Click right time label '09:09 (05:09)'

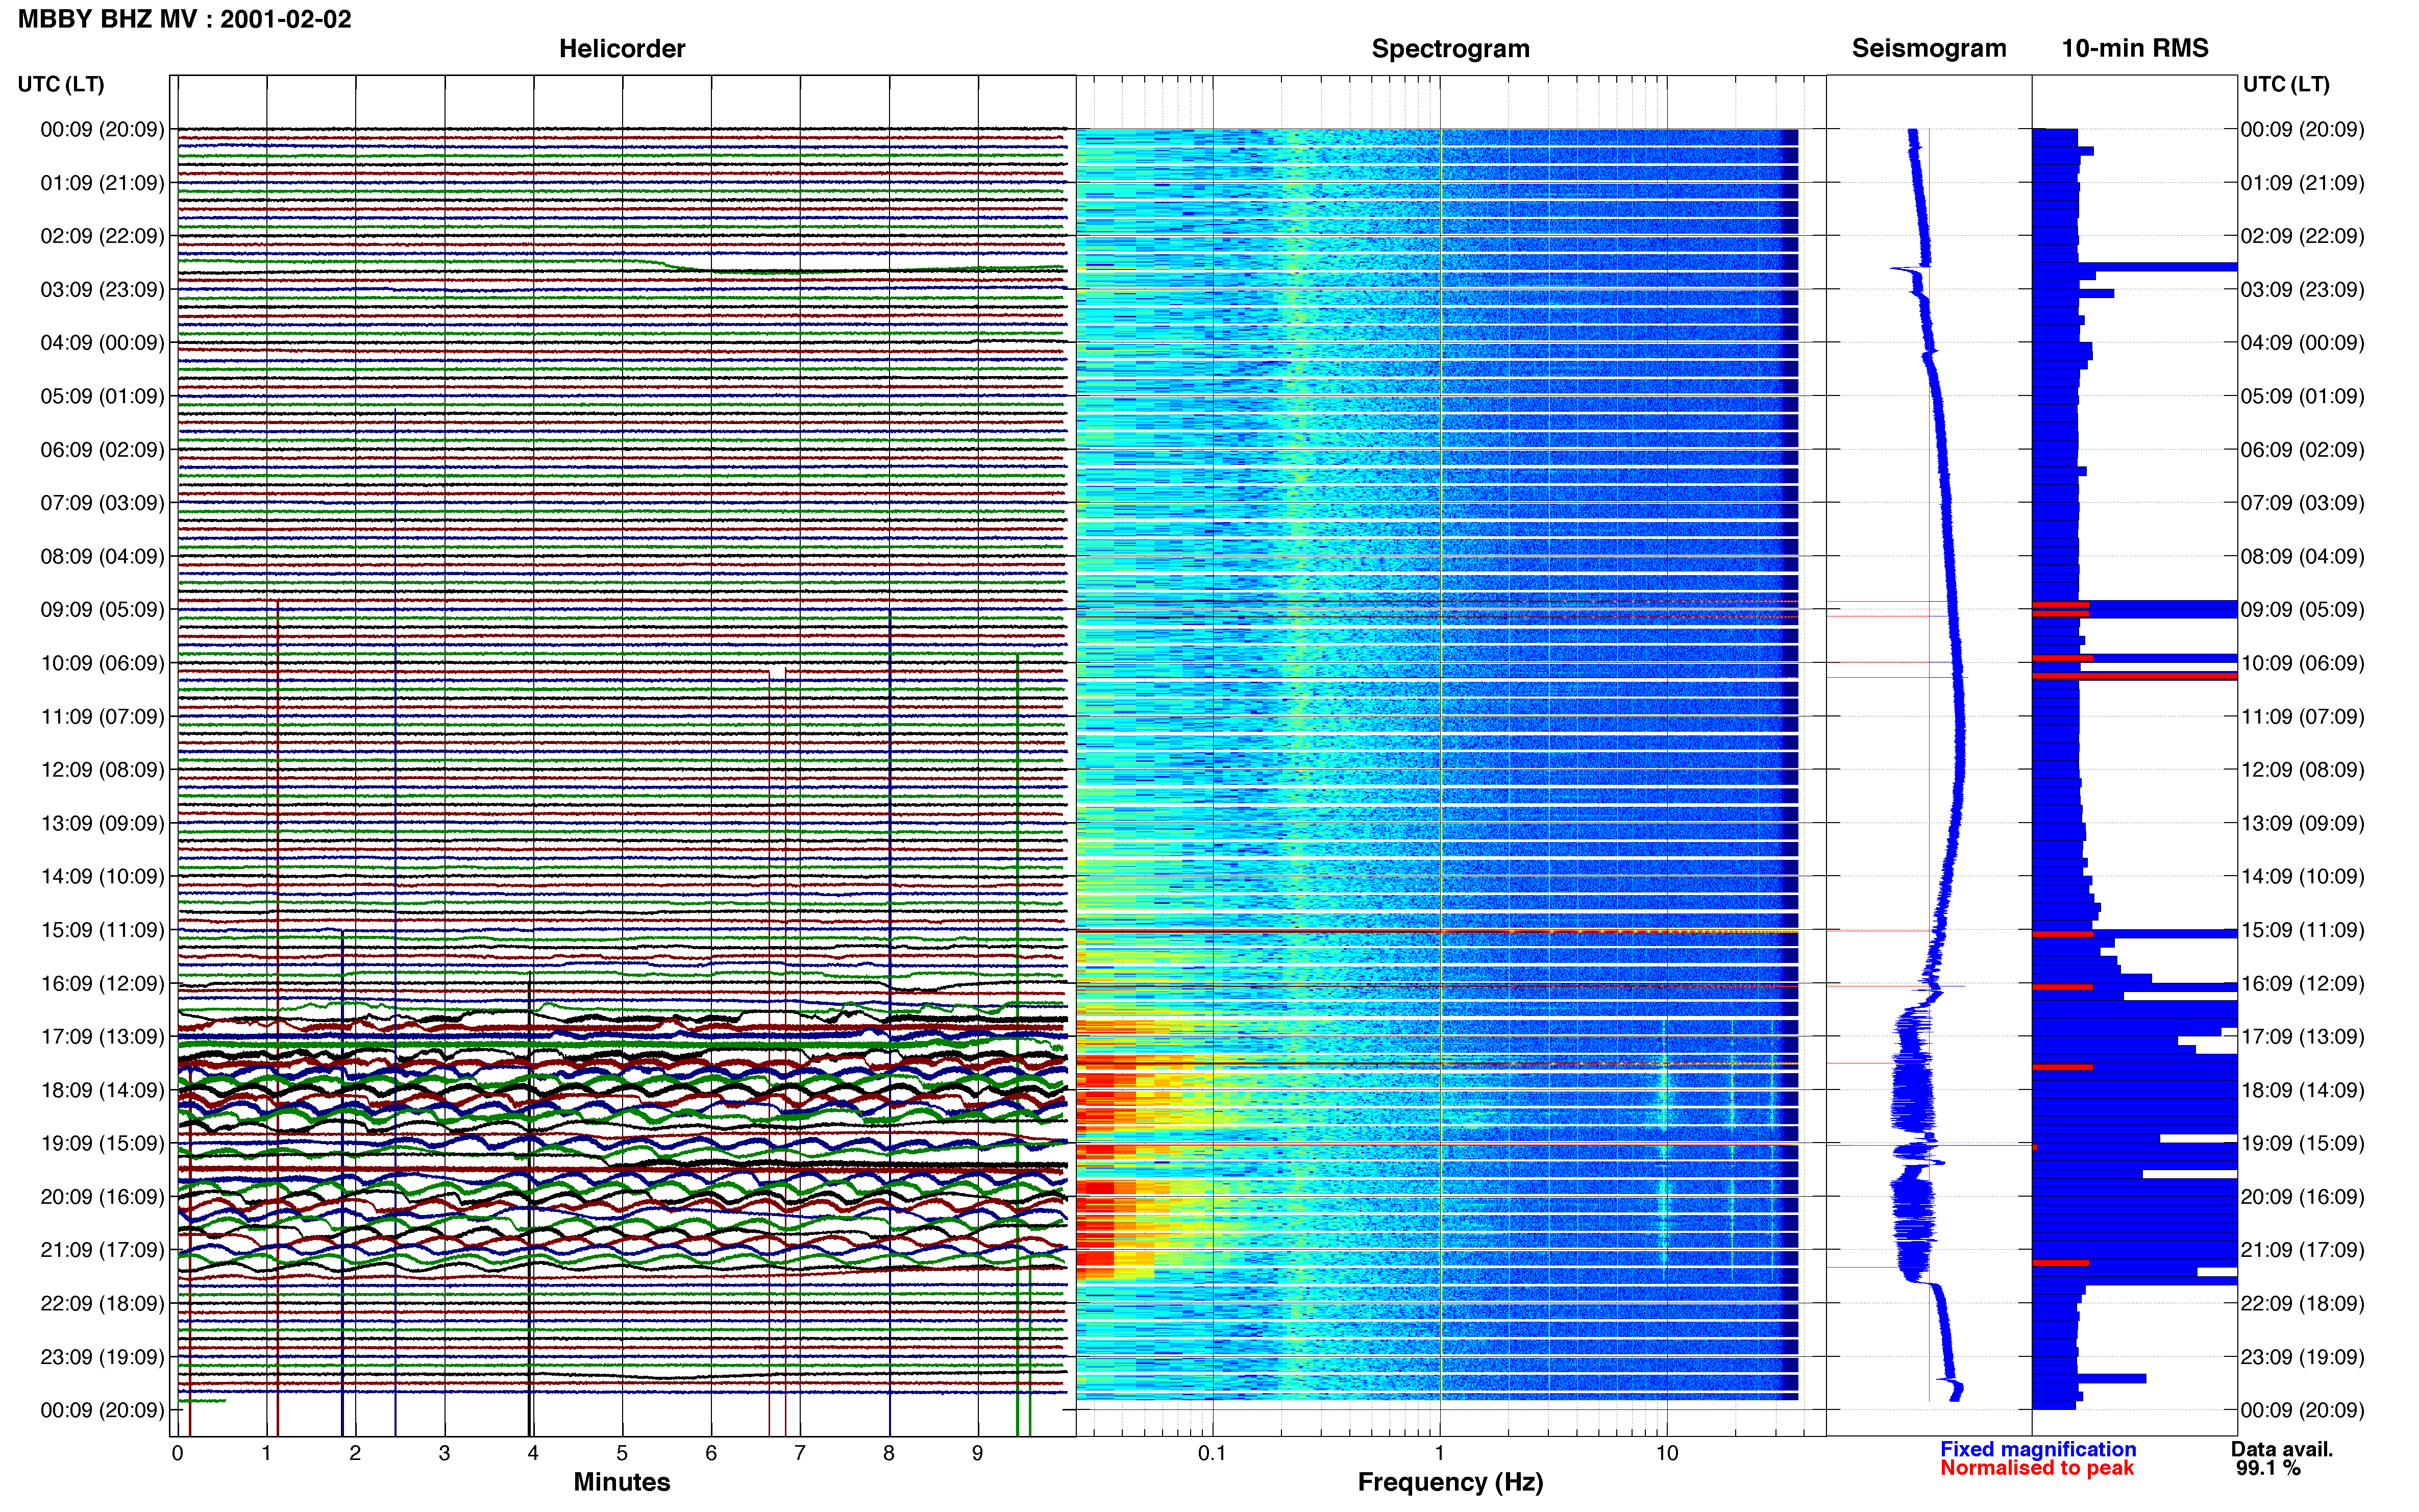click(2302, 609)
